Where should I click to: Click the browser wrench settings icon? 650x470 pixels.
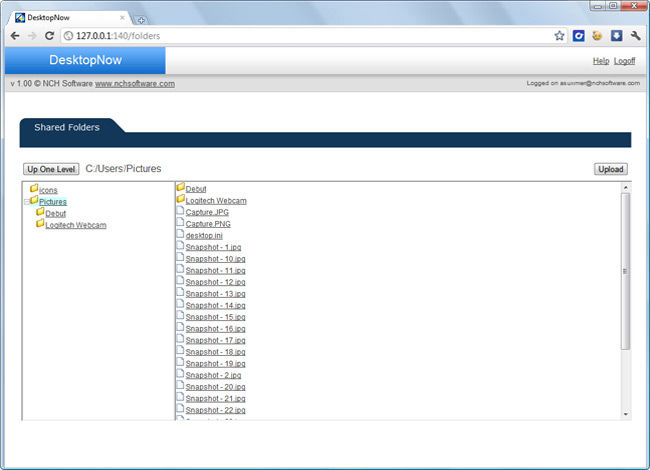pos(635,36)
